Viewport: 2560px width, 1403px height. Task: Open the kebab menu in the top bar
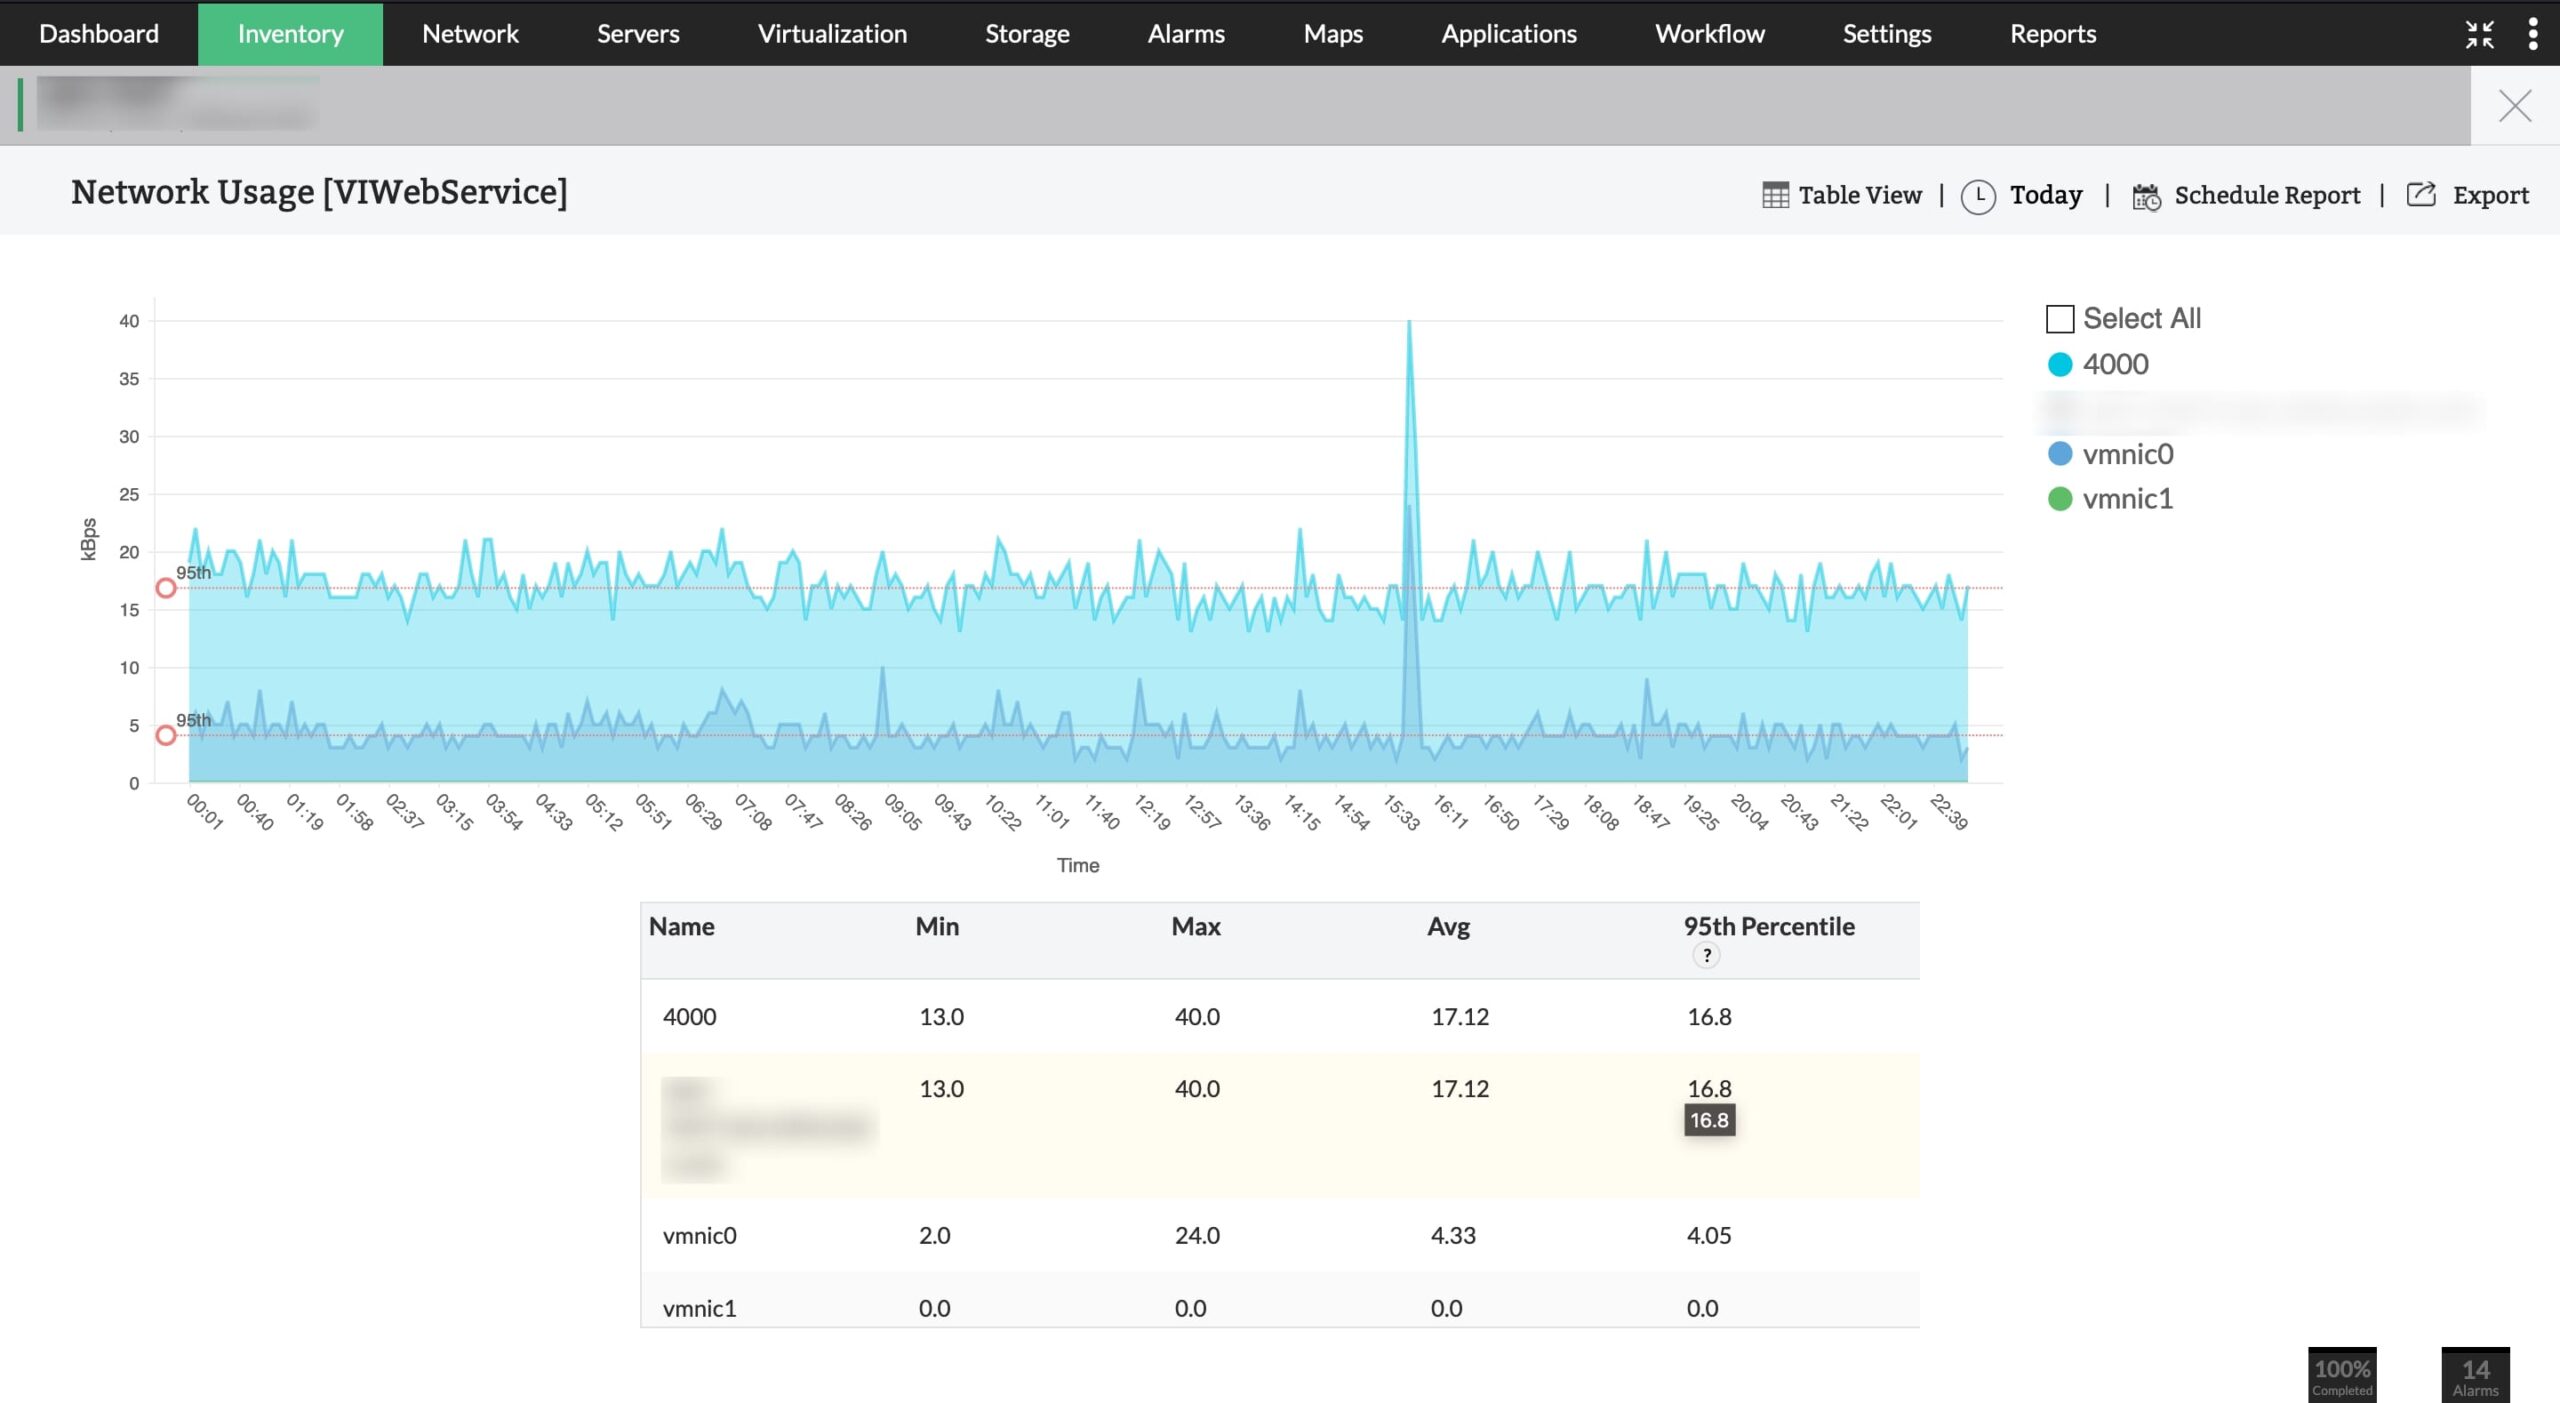pos(2533,33)
